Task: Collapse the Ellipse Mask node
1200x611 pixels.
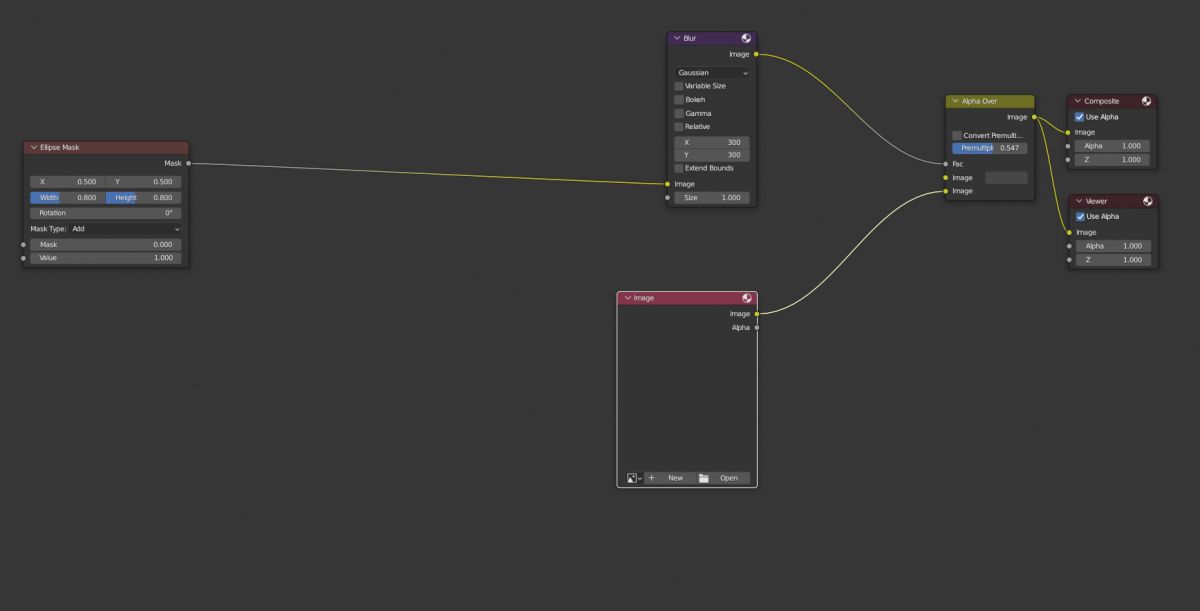Action: [34, 147]
